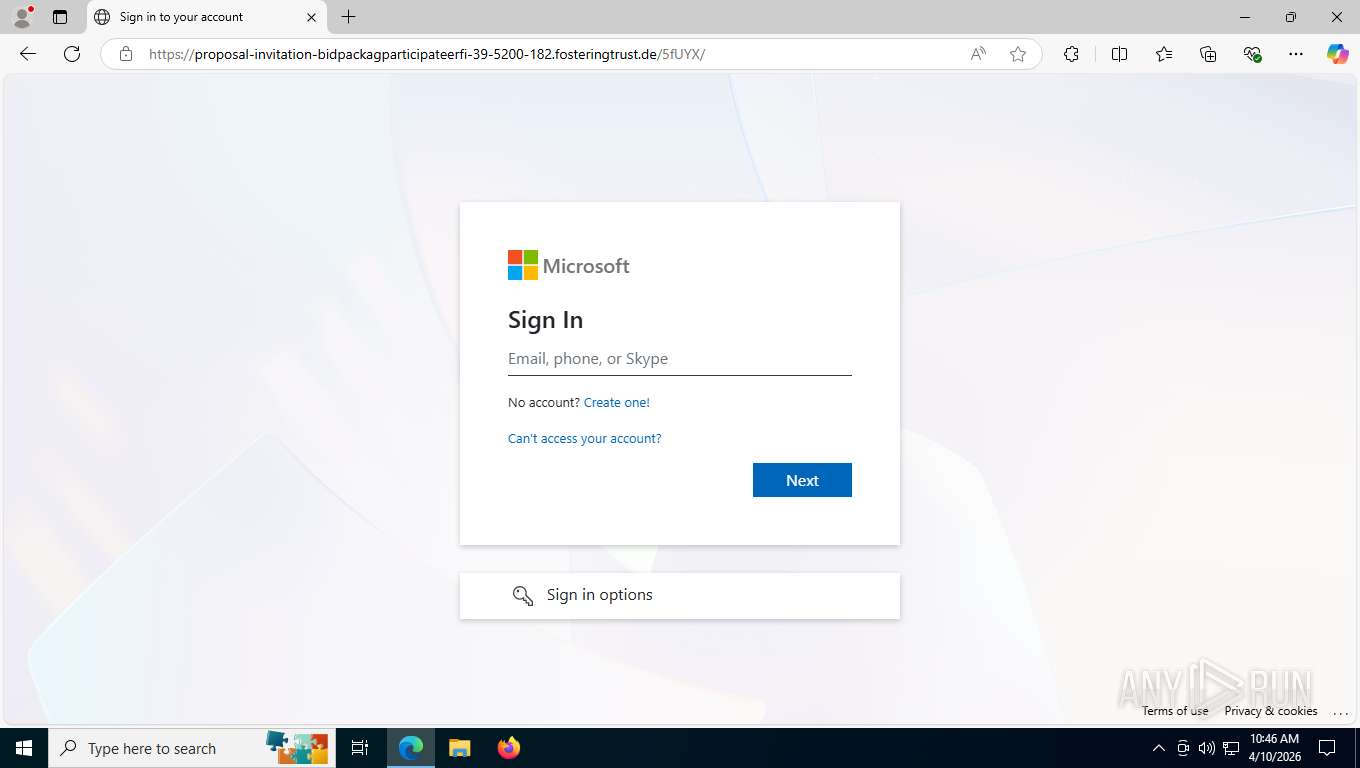Open Task View on the taskbar
Image resolution: width=1360 pixels, height=768 pixels.
[x=360, y=748]
